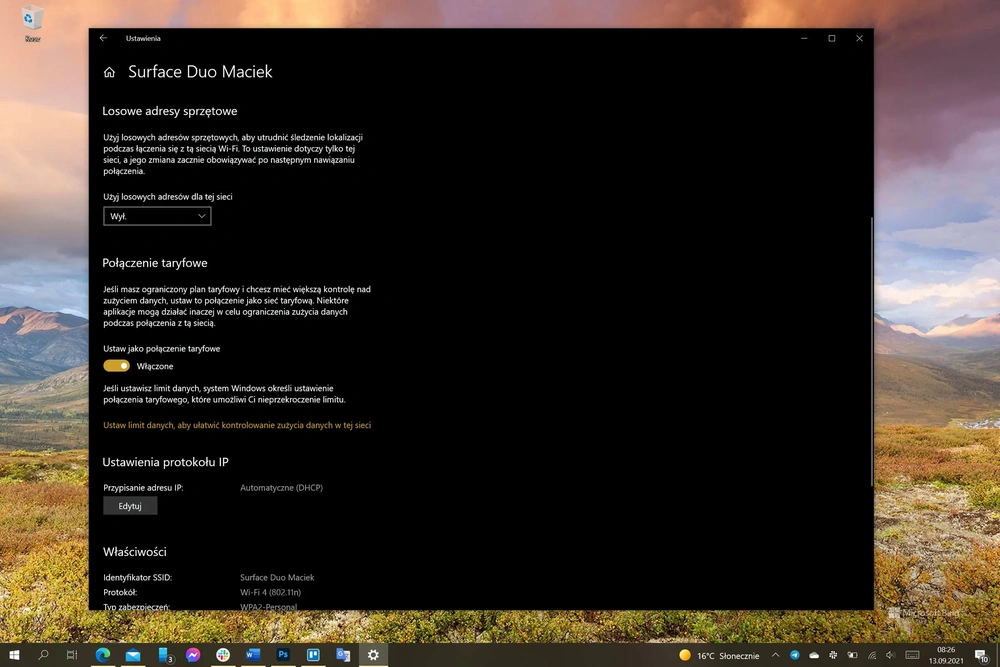This screenshot has height=667, width=1000.
Task: Open Task View on the taskbar
Action: (x=71, y=655)
